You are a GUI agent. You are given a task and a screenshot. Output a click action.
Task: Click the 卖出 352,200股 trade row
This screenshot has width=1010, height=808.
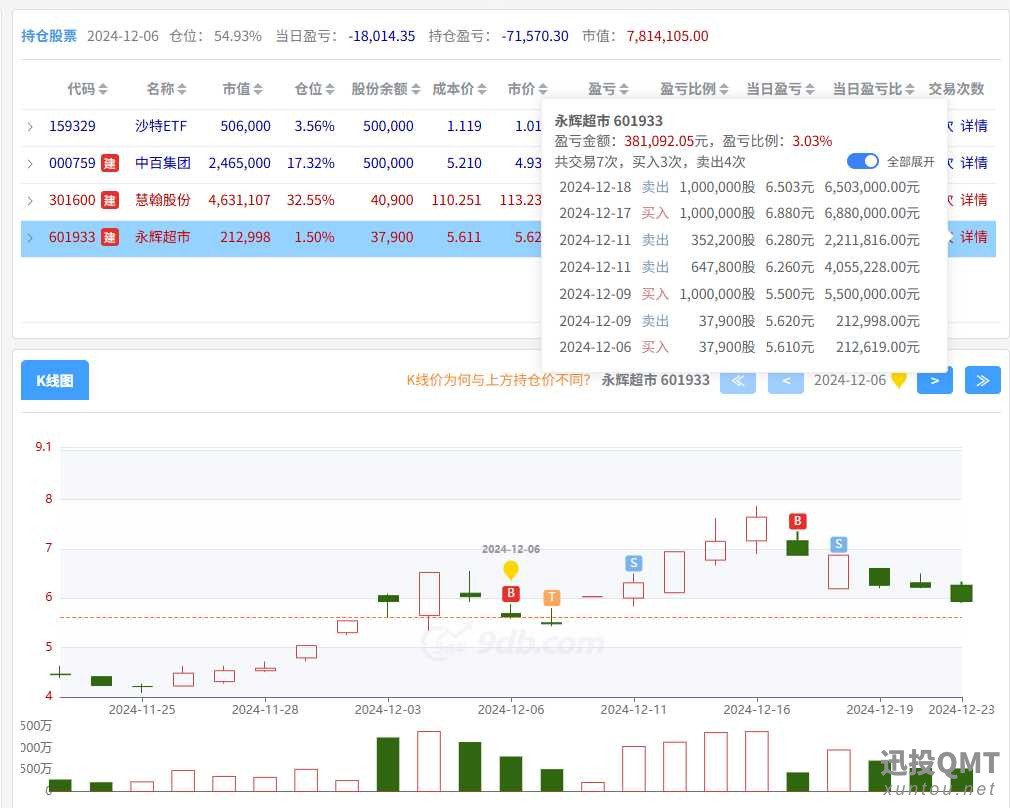click(x=739, y=240)
